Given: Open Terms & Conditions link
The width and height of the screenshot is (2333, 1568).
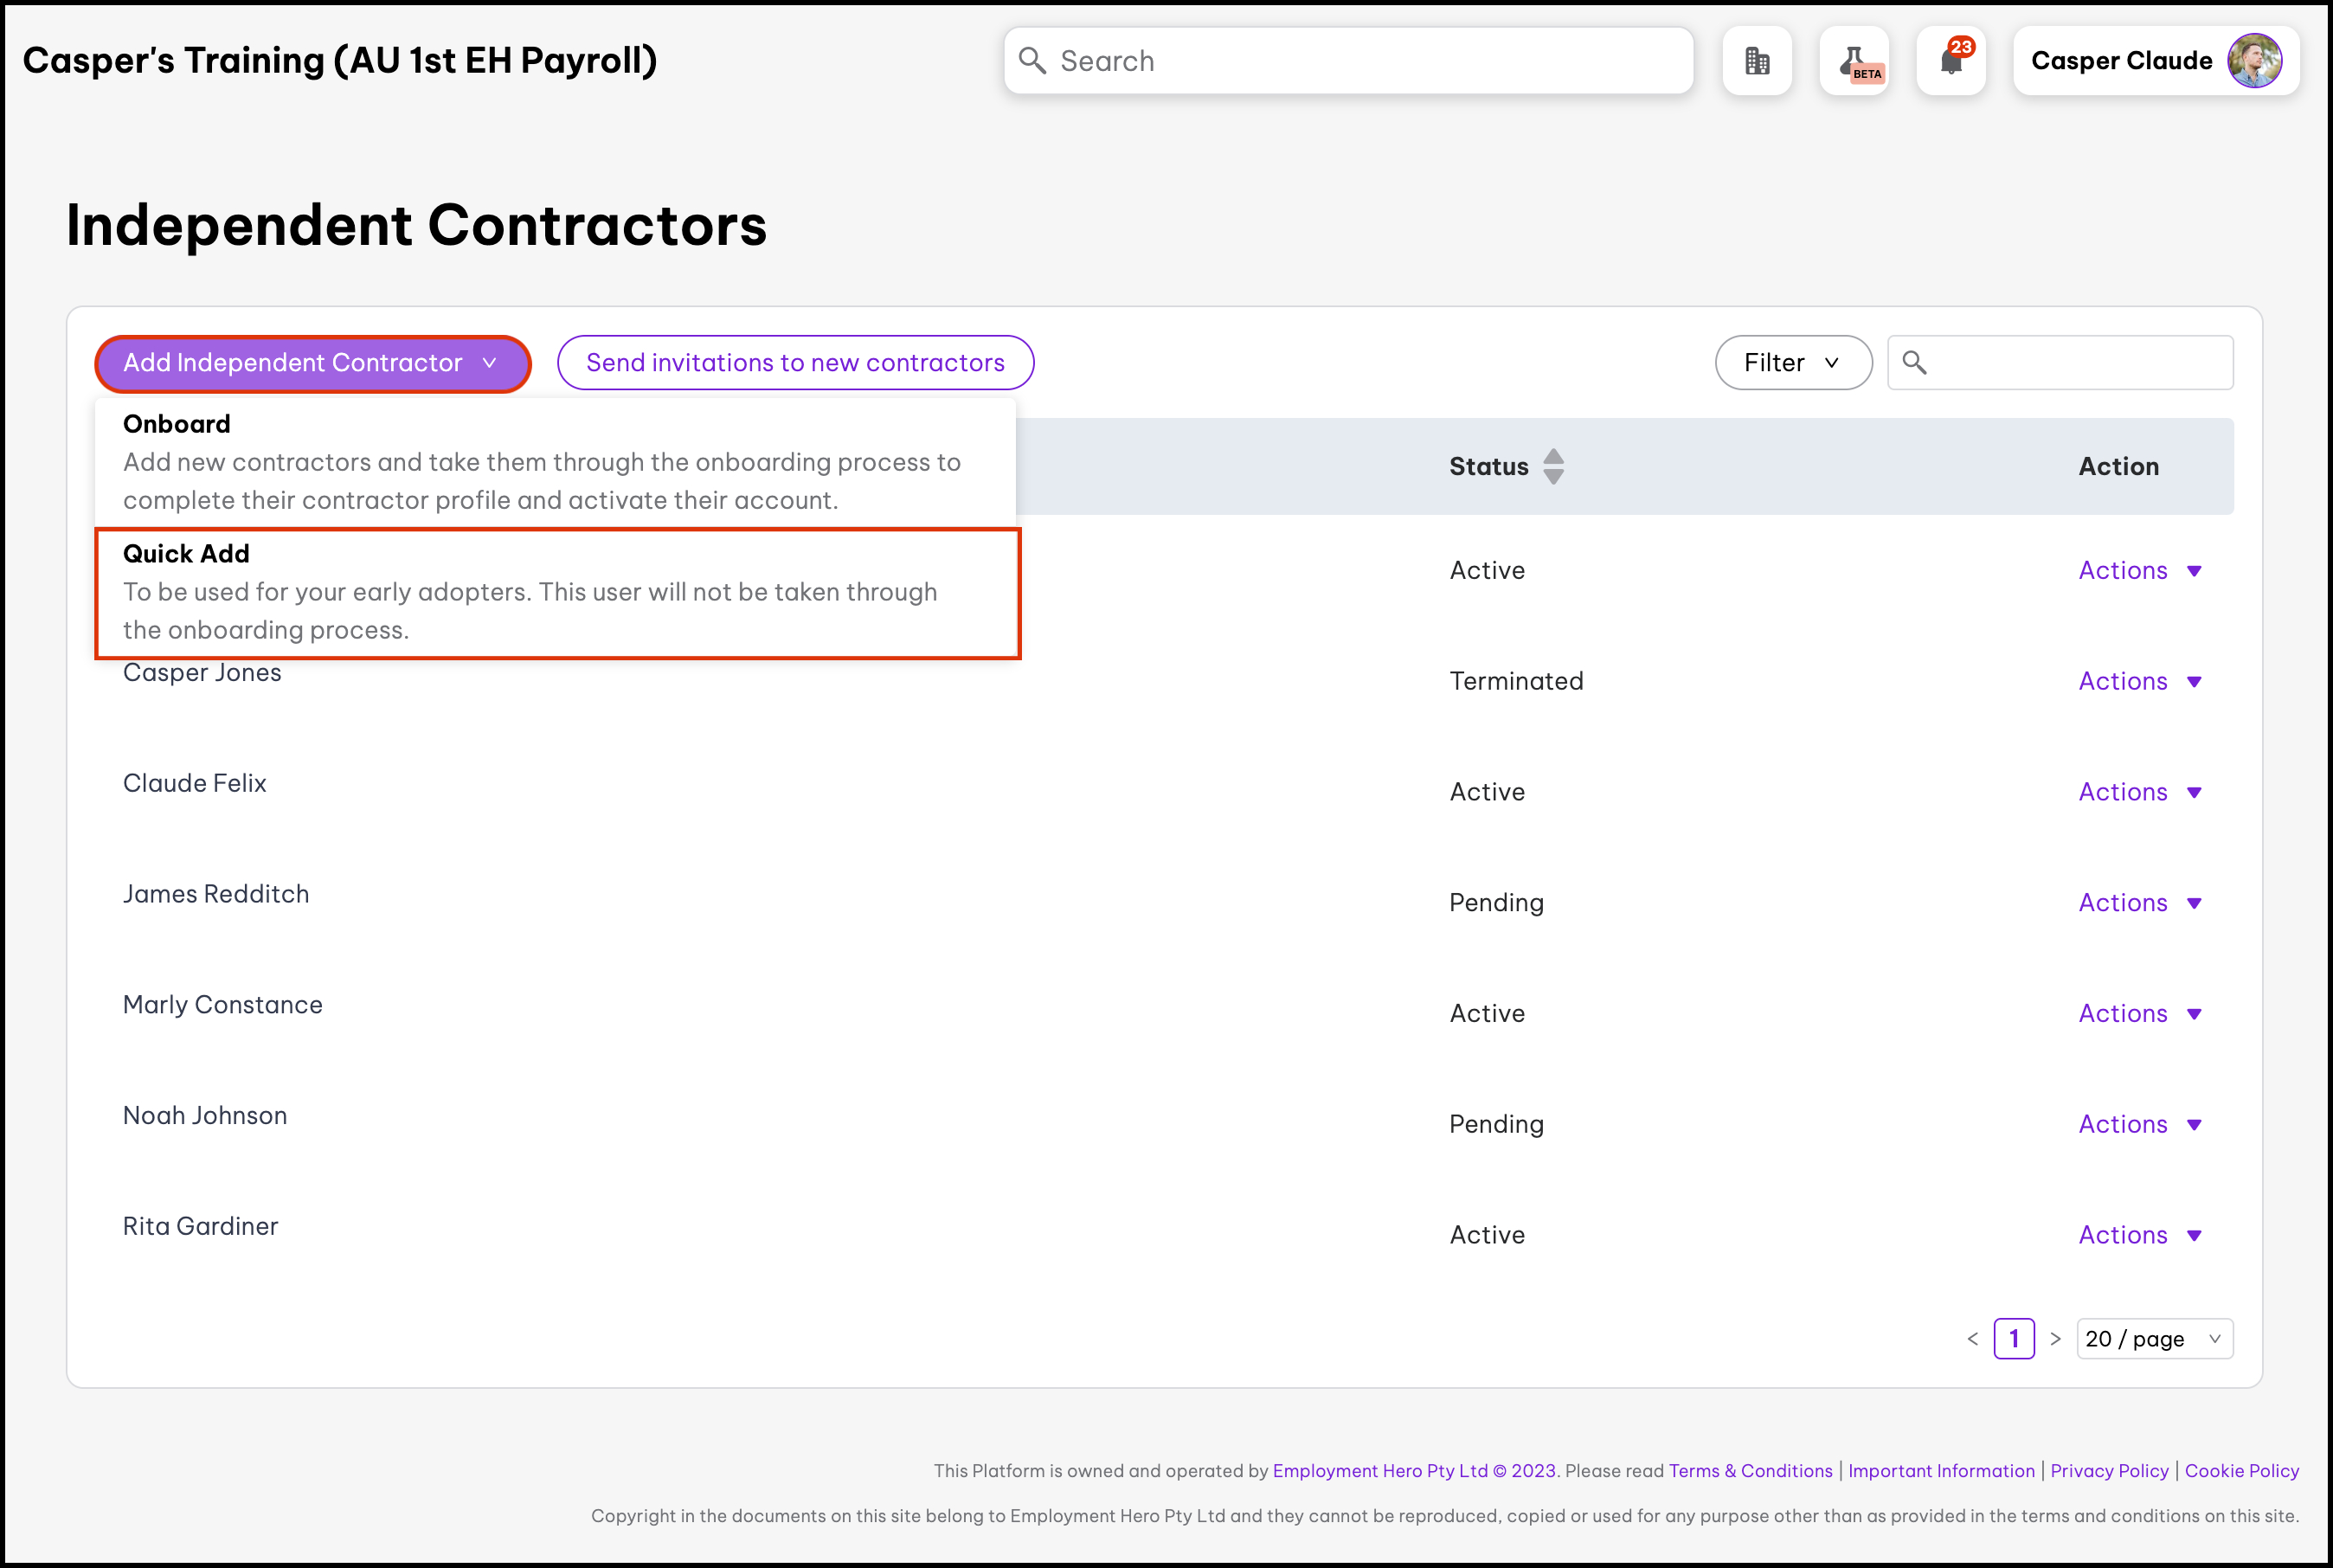Looking at the screenshot, I should 1750,1471.
